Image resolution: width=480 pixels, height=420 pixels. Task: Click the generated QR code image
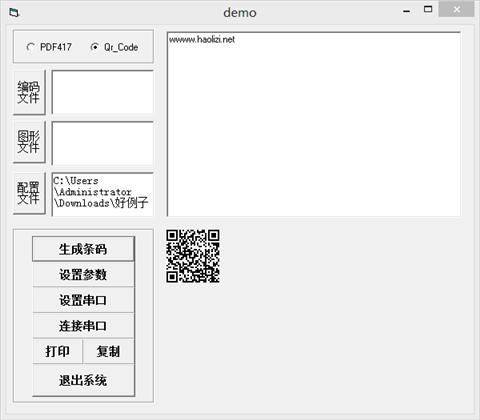click(x=193, y=256)
